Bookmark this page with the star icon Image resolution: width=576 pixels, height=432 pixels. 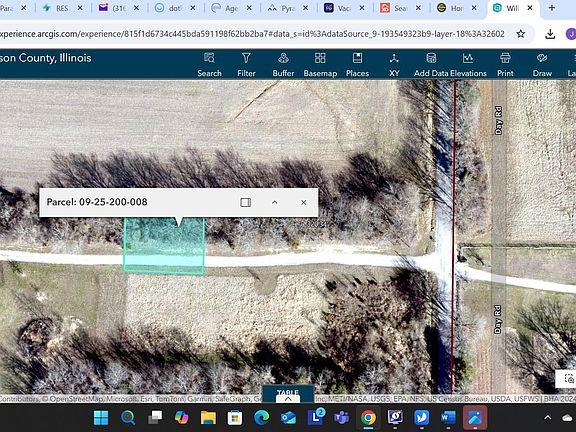tap(521, 34)
